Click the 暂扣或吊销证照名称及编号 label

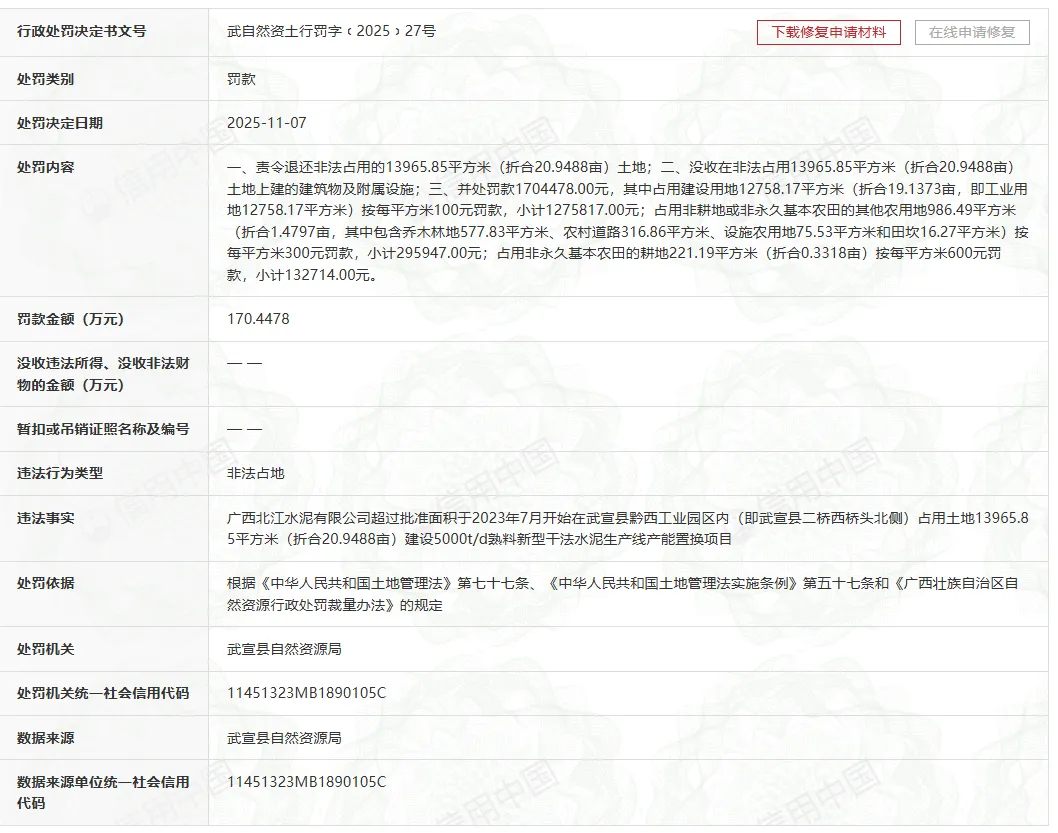103,429
